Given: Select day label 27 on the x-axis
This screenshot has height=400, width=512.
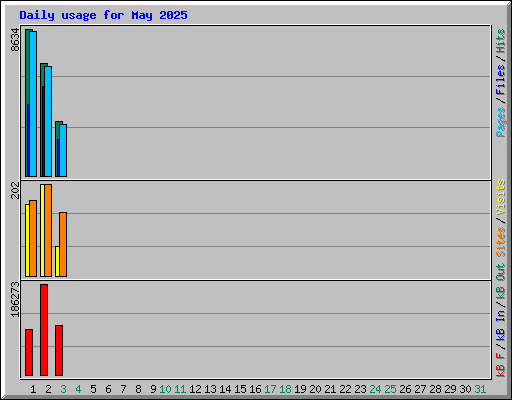Looking at the screenshot, I should pyautogui.click(x=420, y=389).
